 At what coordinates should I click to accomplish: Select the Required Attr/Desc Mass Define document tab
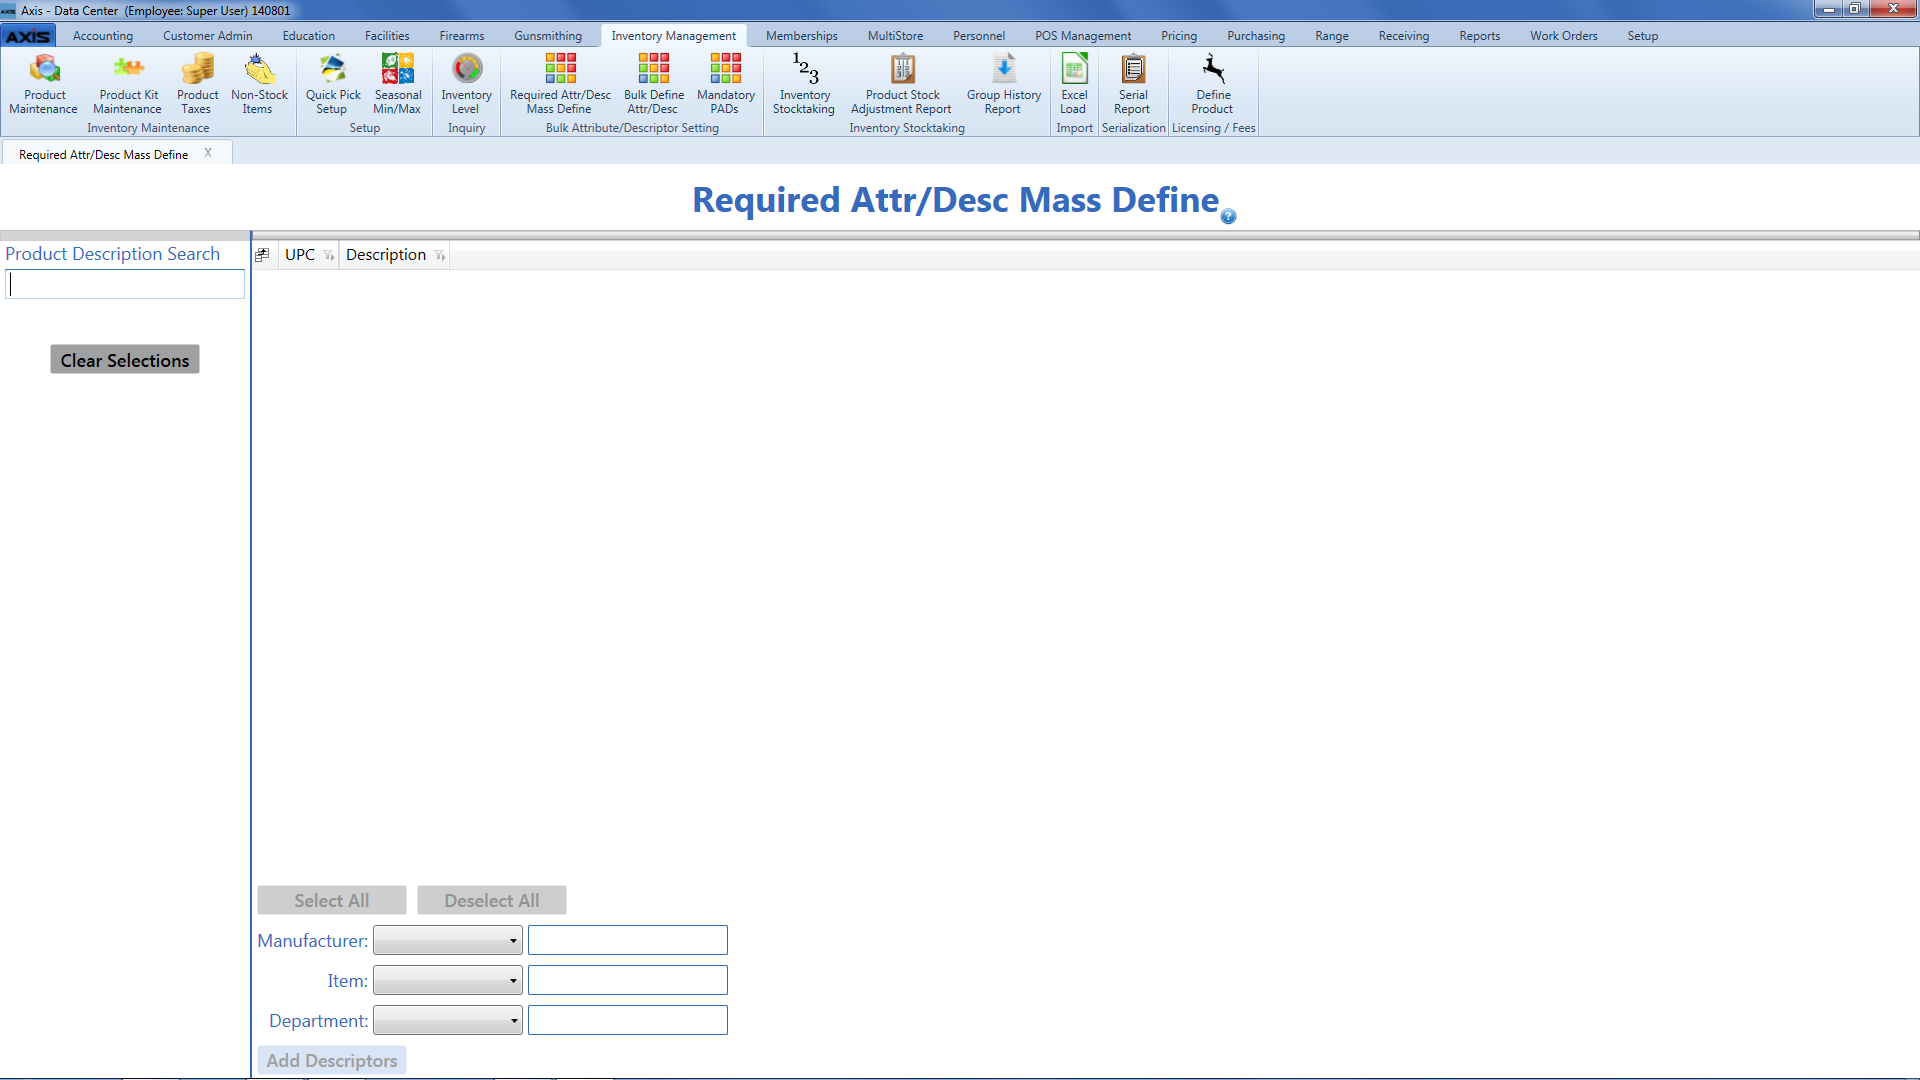tap(104, 154)
